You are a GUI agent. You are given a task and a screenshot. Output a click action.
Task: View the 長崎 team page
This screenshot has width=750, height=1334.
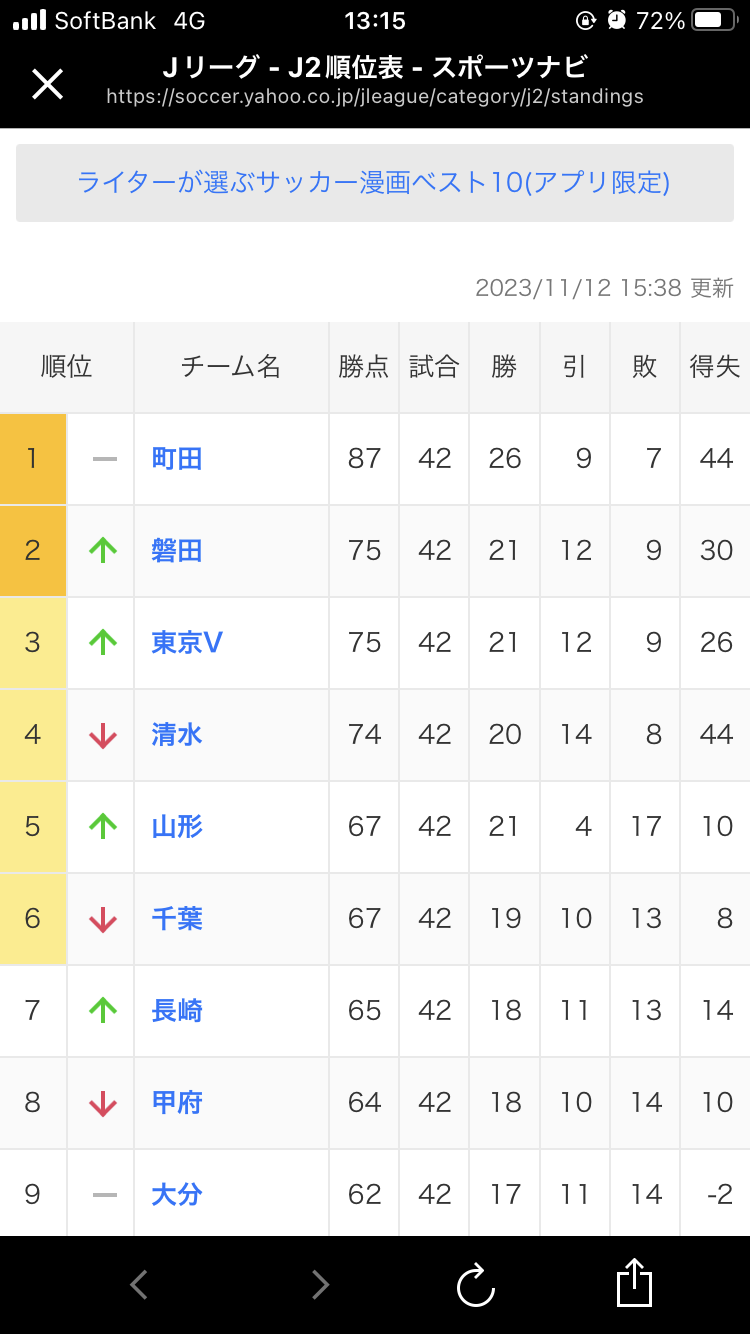point(177,1011)
